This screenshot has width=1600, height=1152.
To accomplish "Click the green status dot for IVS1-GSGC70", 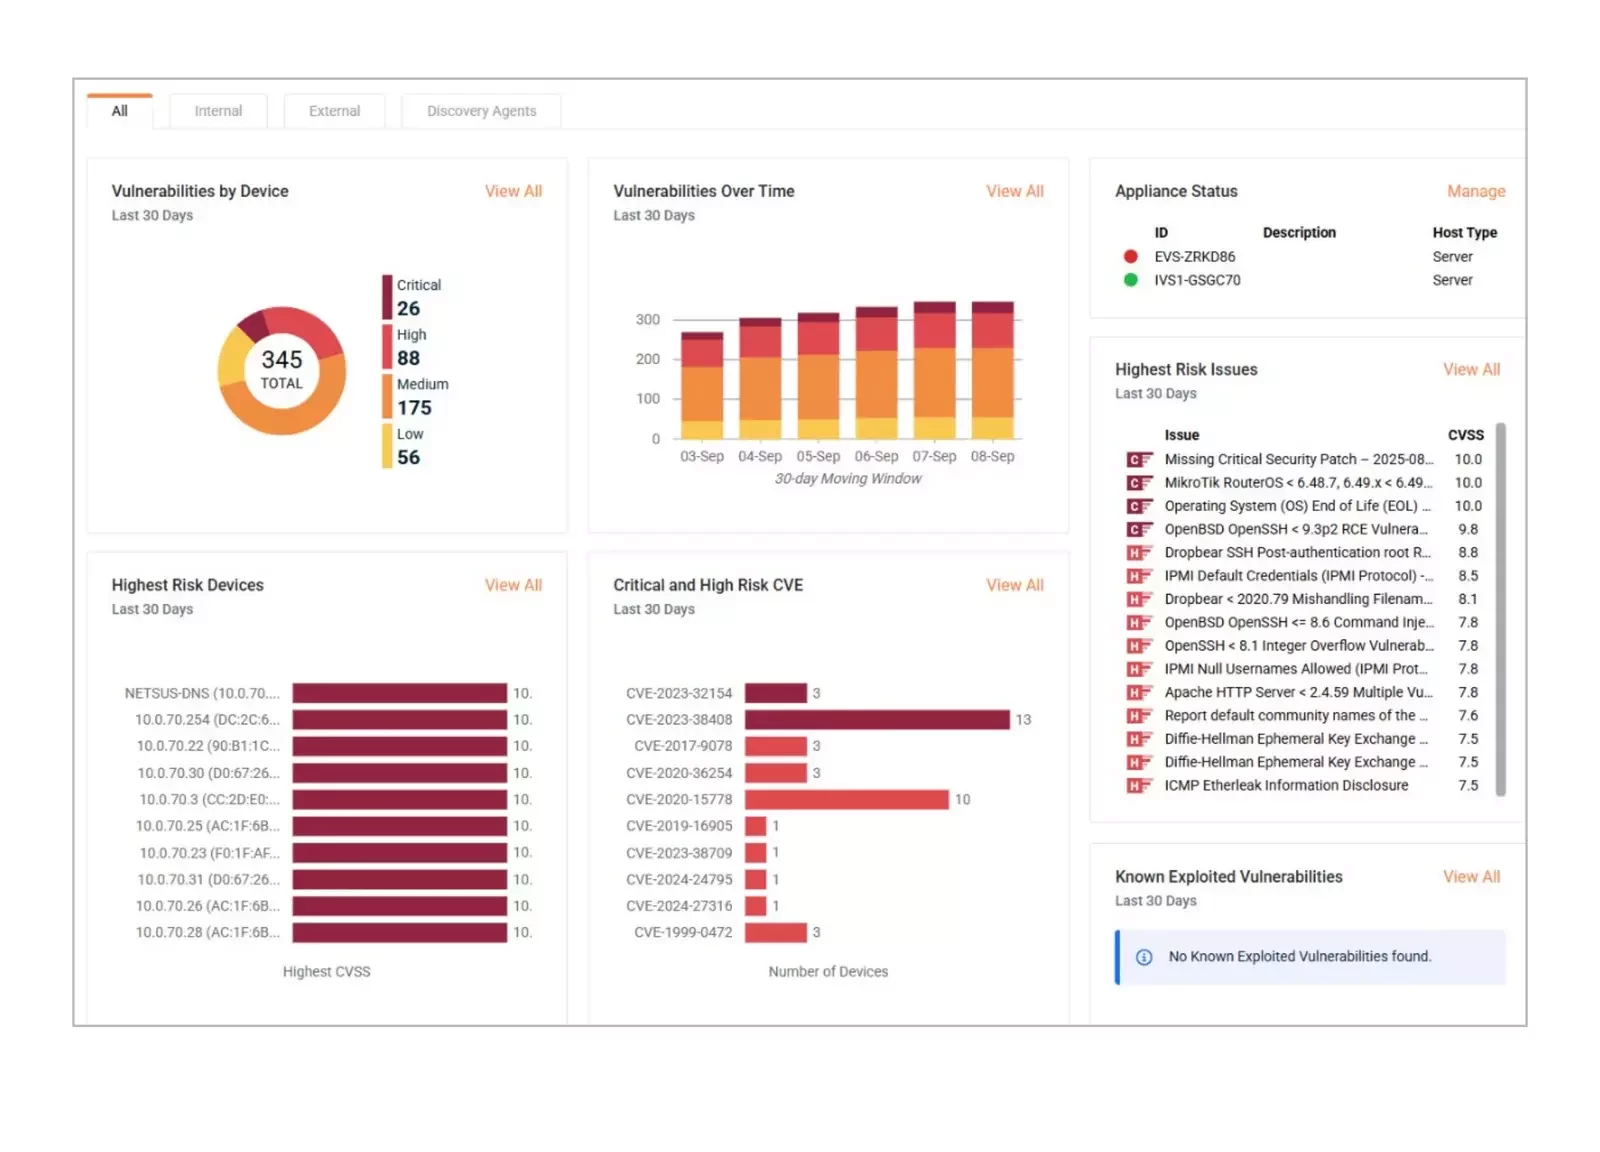I will (1130, 280).
